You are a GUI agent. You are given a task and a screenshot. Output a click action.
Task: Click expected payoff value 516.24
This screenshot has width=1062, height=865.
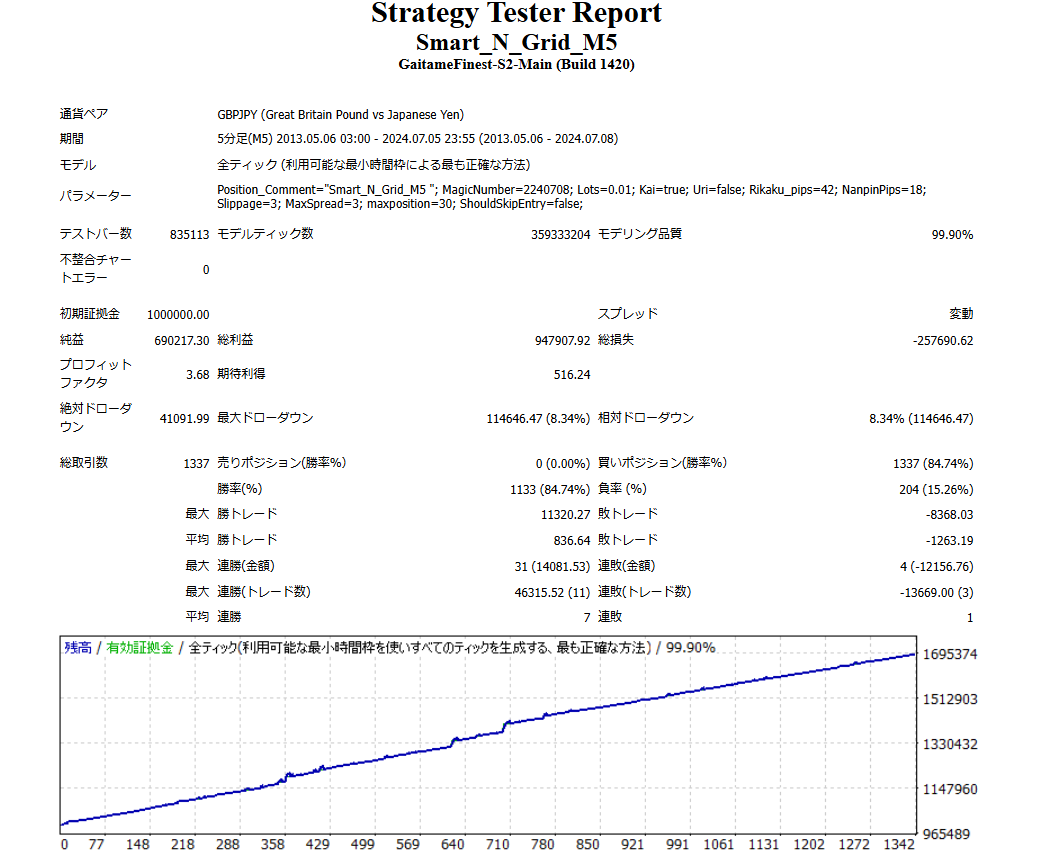(572, 375)
